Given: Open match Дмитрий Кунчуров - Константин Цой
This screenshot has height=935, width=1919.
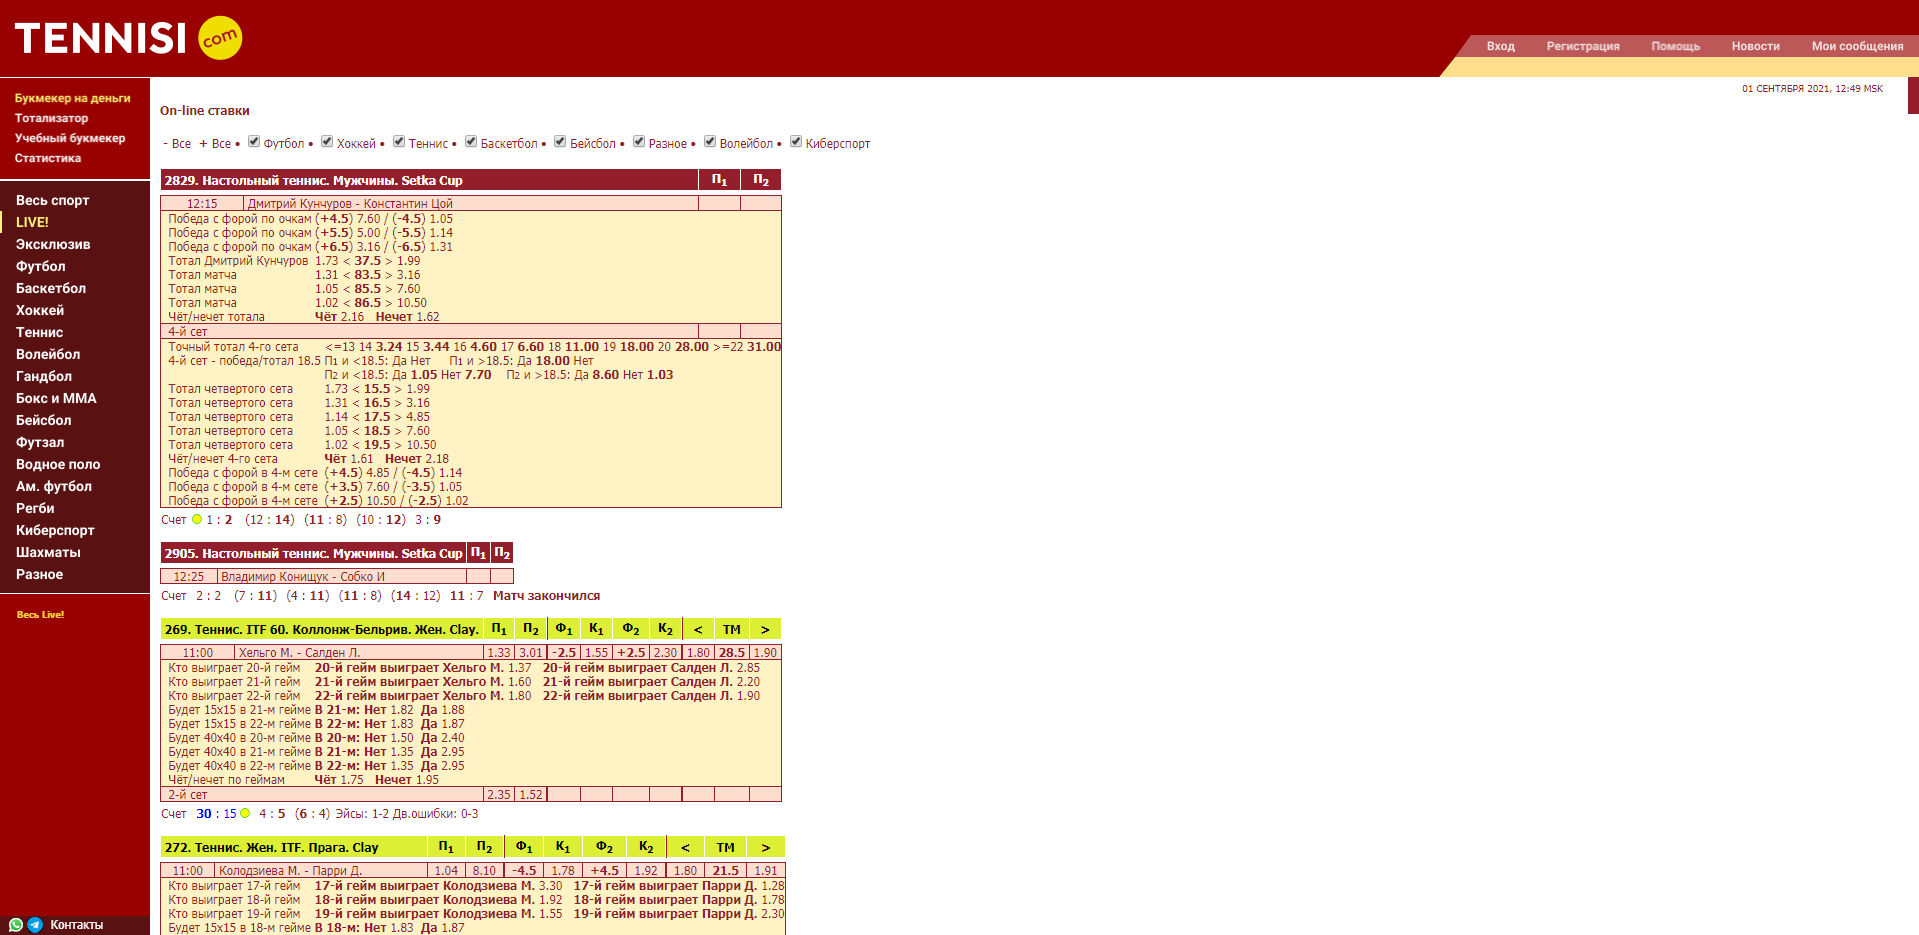Looking at the screenshot, I should pos(350,204).
